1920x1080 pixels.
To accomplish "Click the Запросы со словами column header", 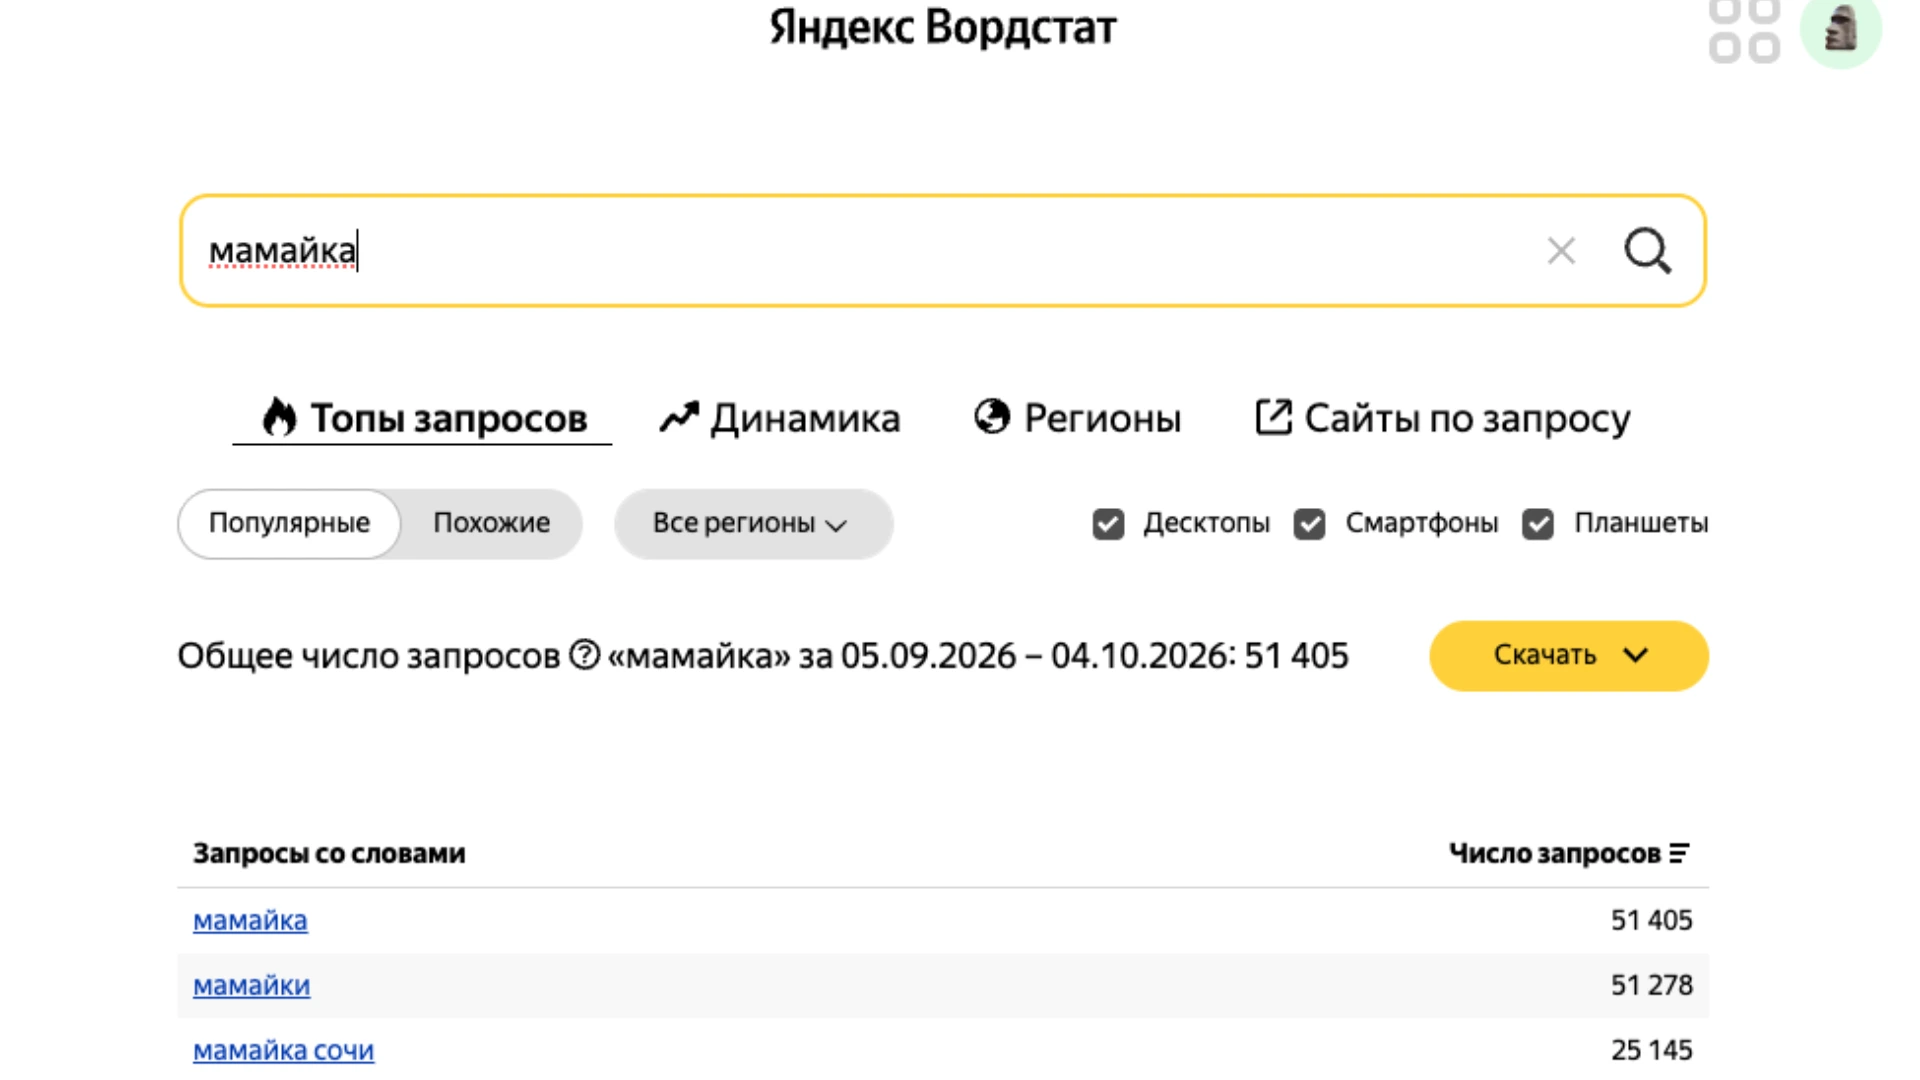I will (x=329, y=853).
